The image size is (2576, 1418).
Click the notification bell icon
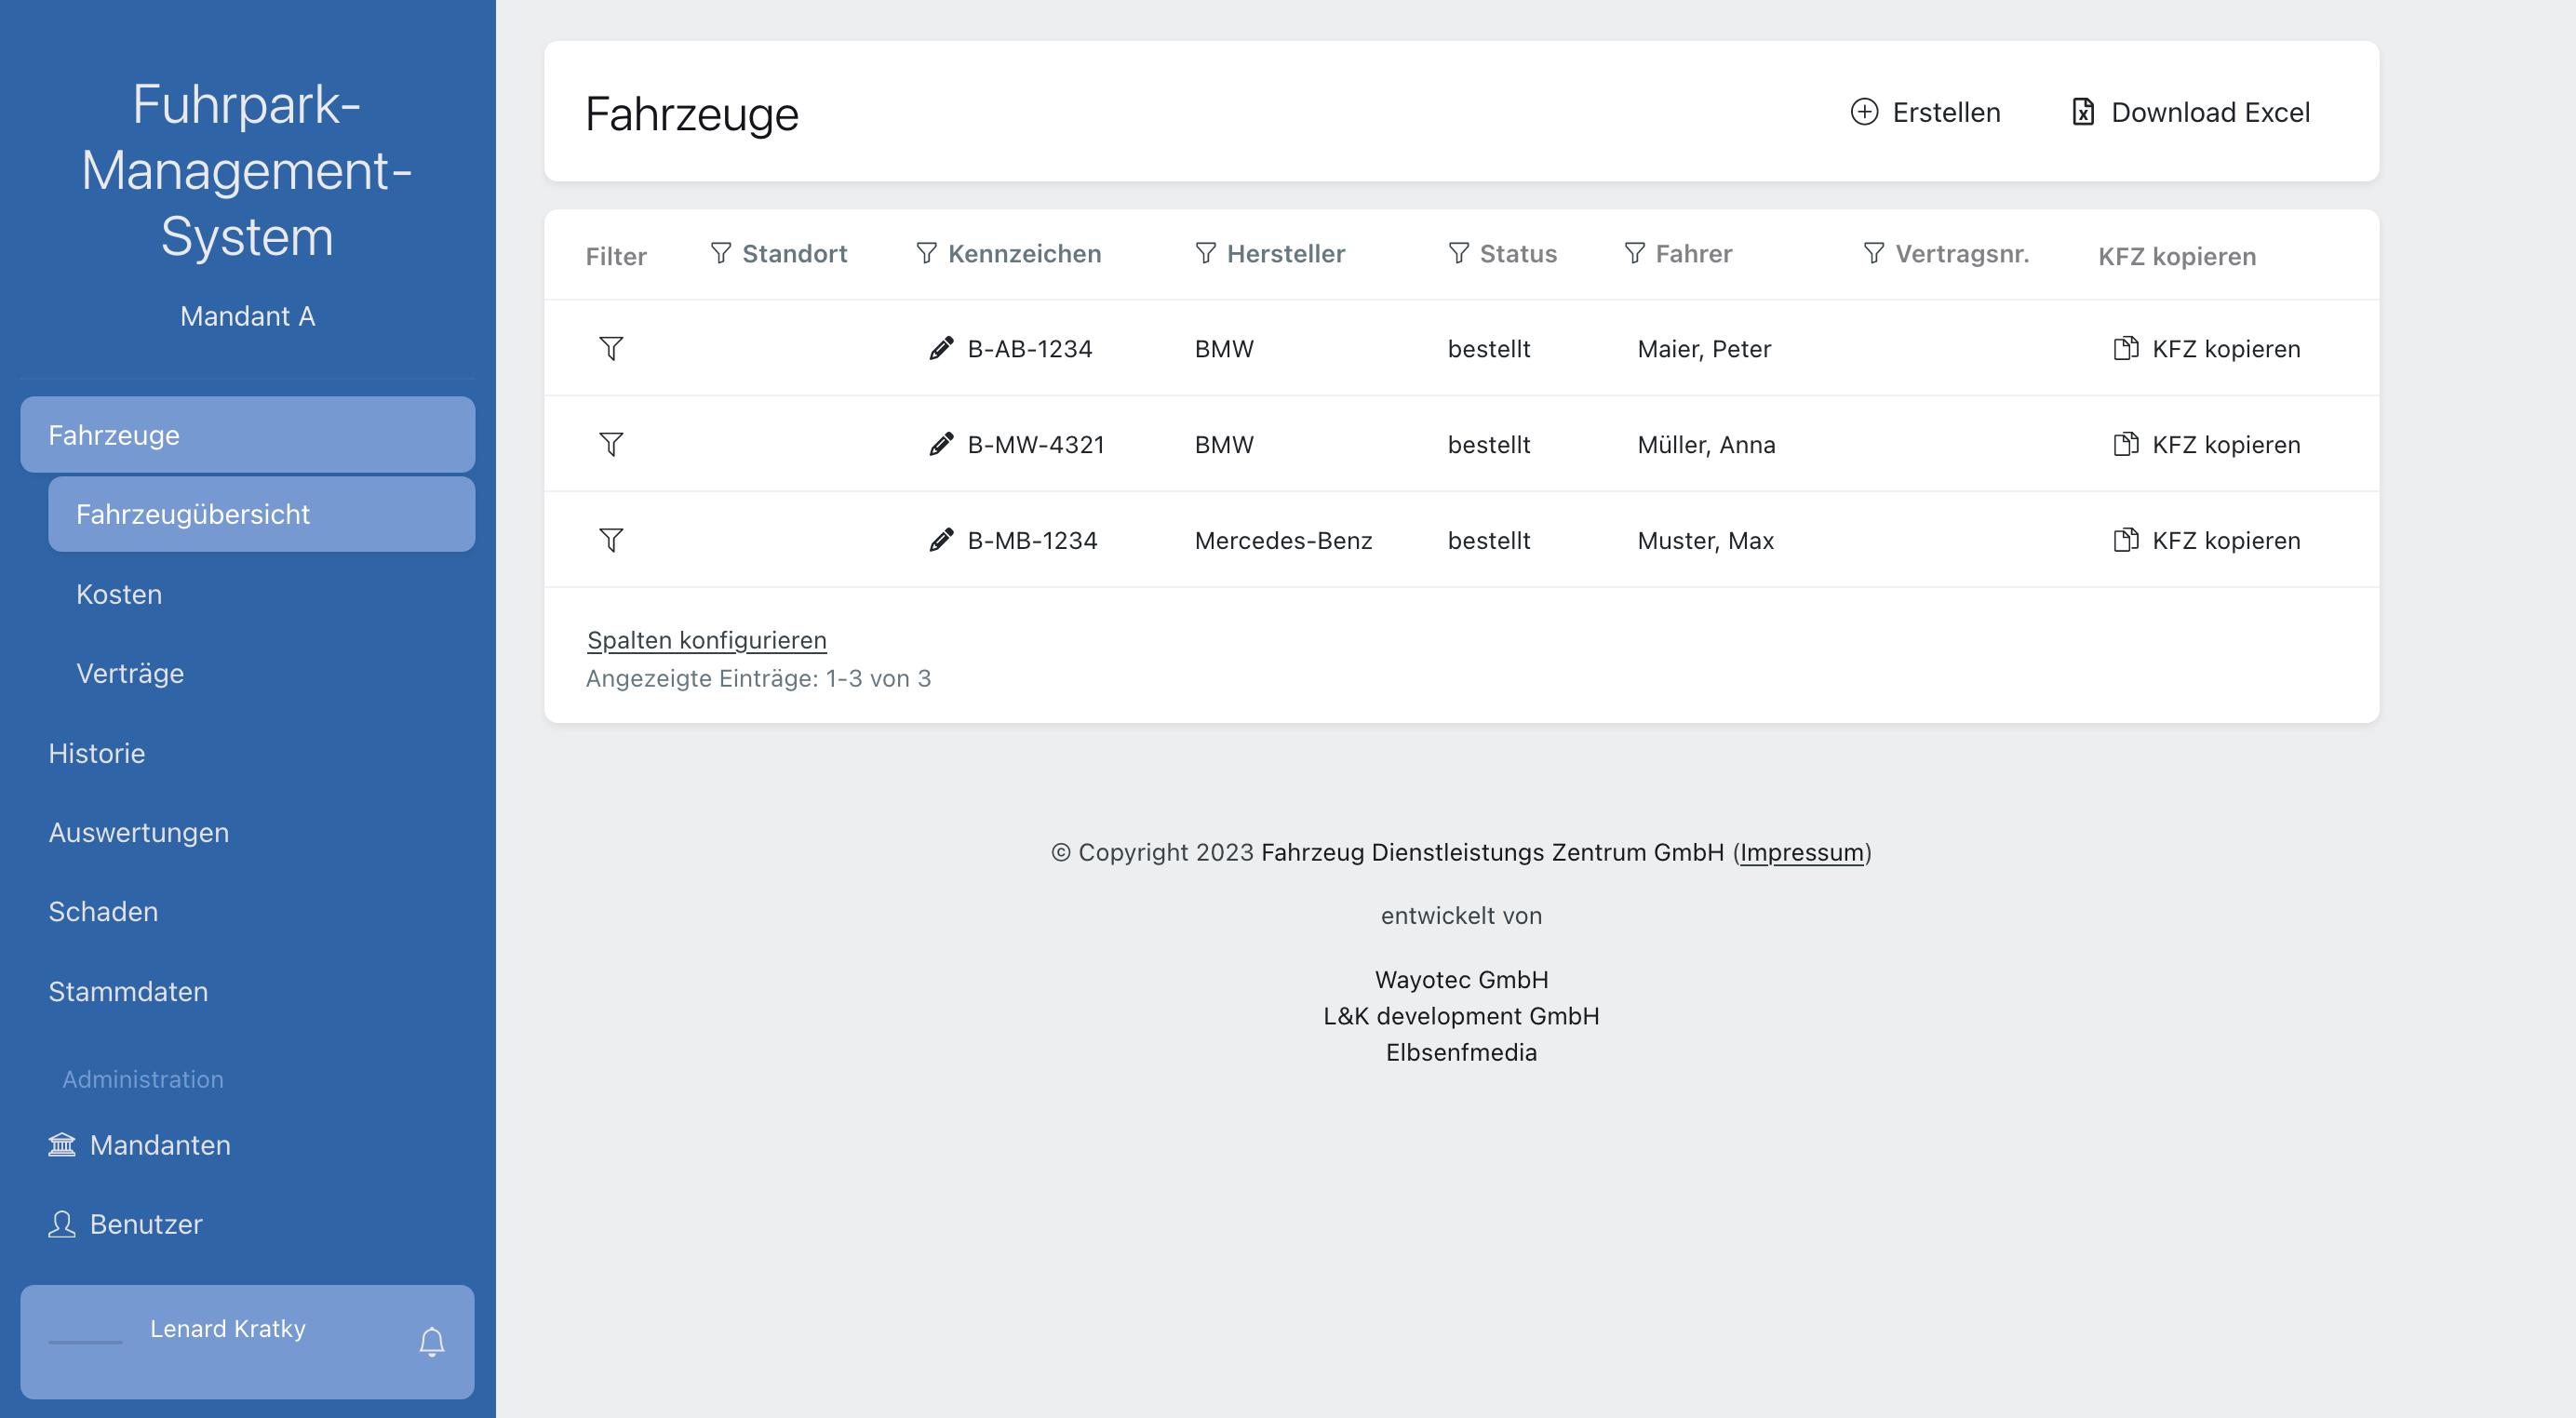[431, 1340]
